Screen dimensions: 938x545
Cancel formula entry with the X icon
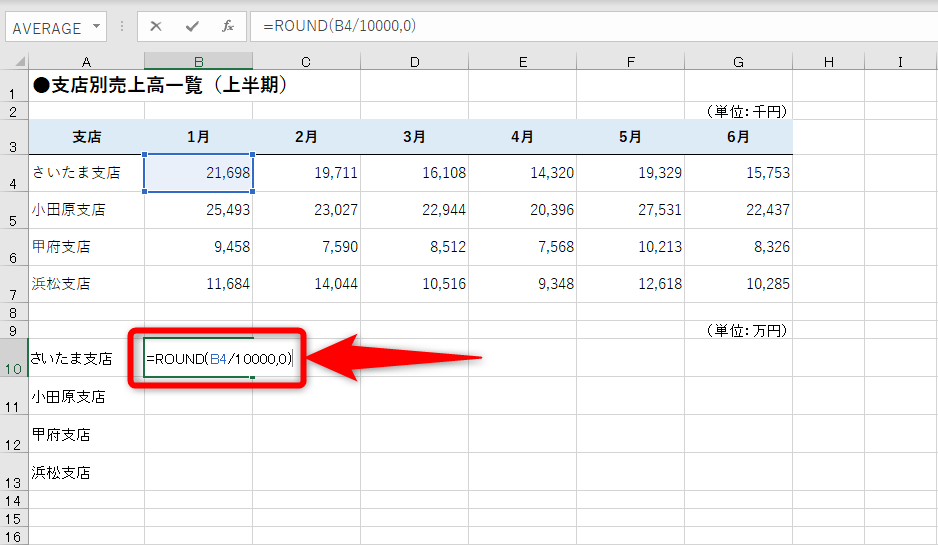click(x=156, y=26)
